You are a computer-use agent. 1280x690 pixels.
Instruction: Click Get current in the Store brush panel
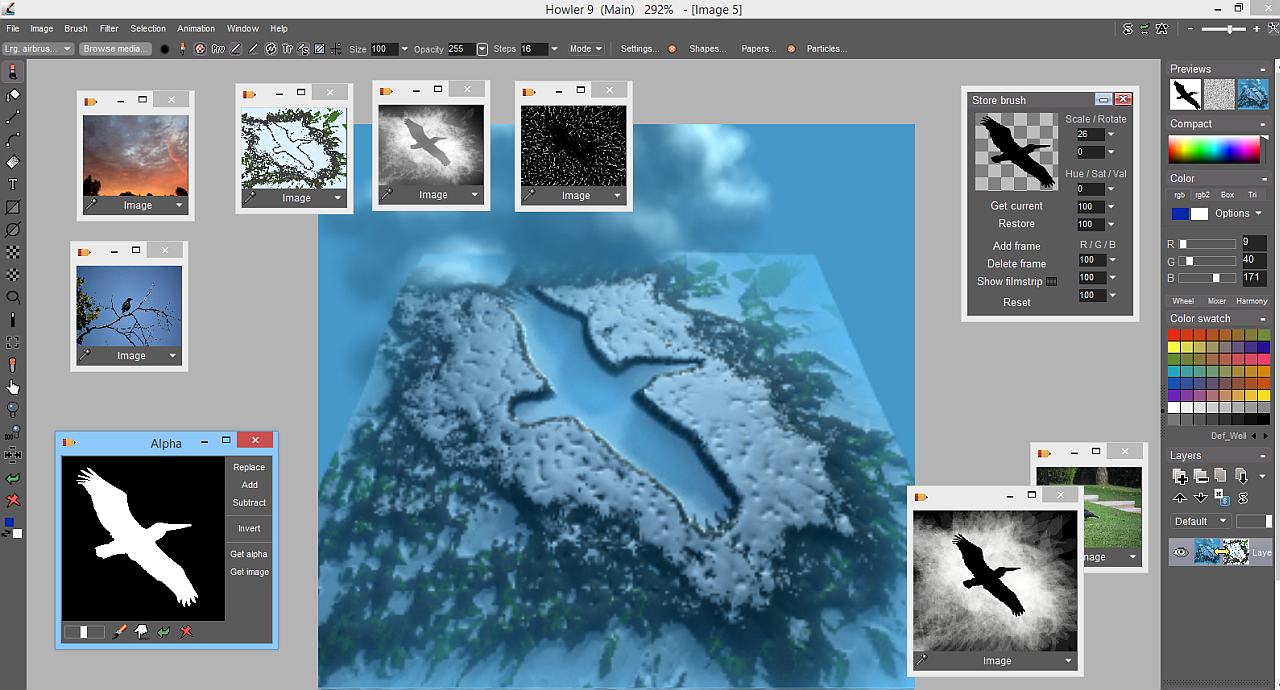[x=1017, y=206]
